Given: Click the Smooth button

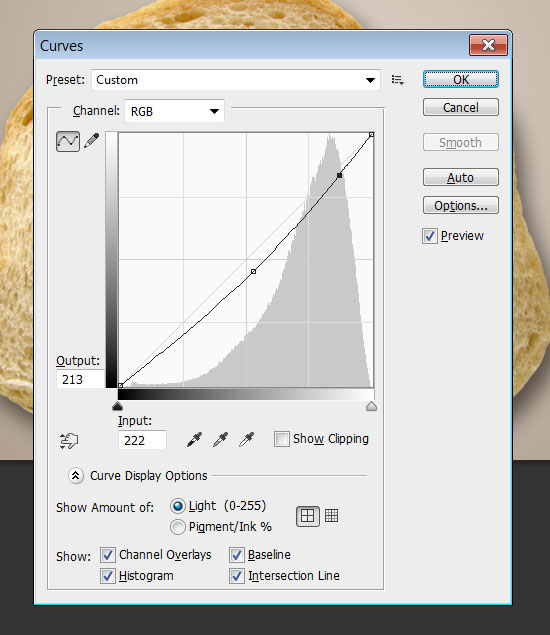Looking at the screenshot, I should (460, 143).
